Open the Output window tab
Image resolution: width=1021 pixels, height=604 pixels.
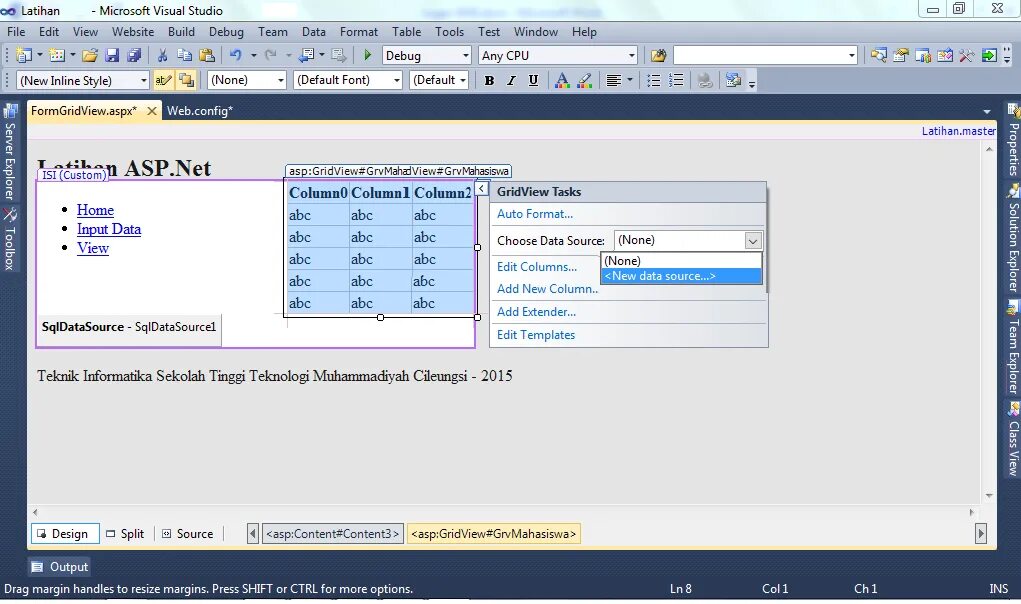click(x=59, y=567)
